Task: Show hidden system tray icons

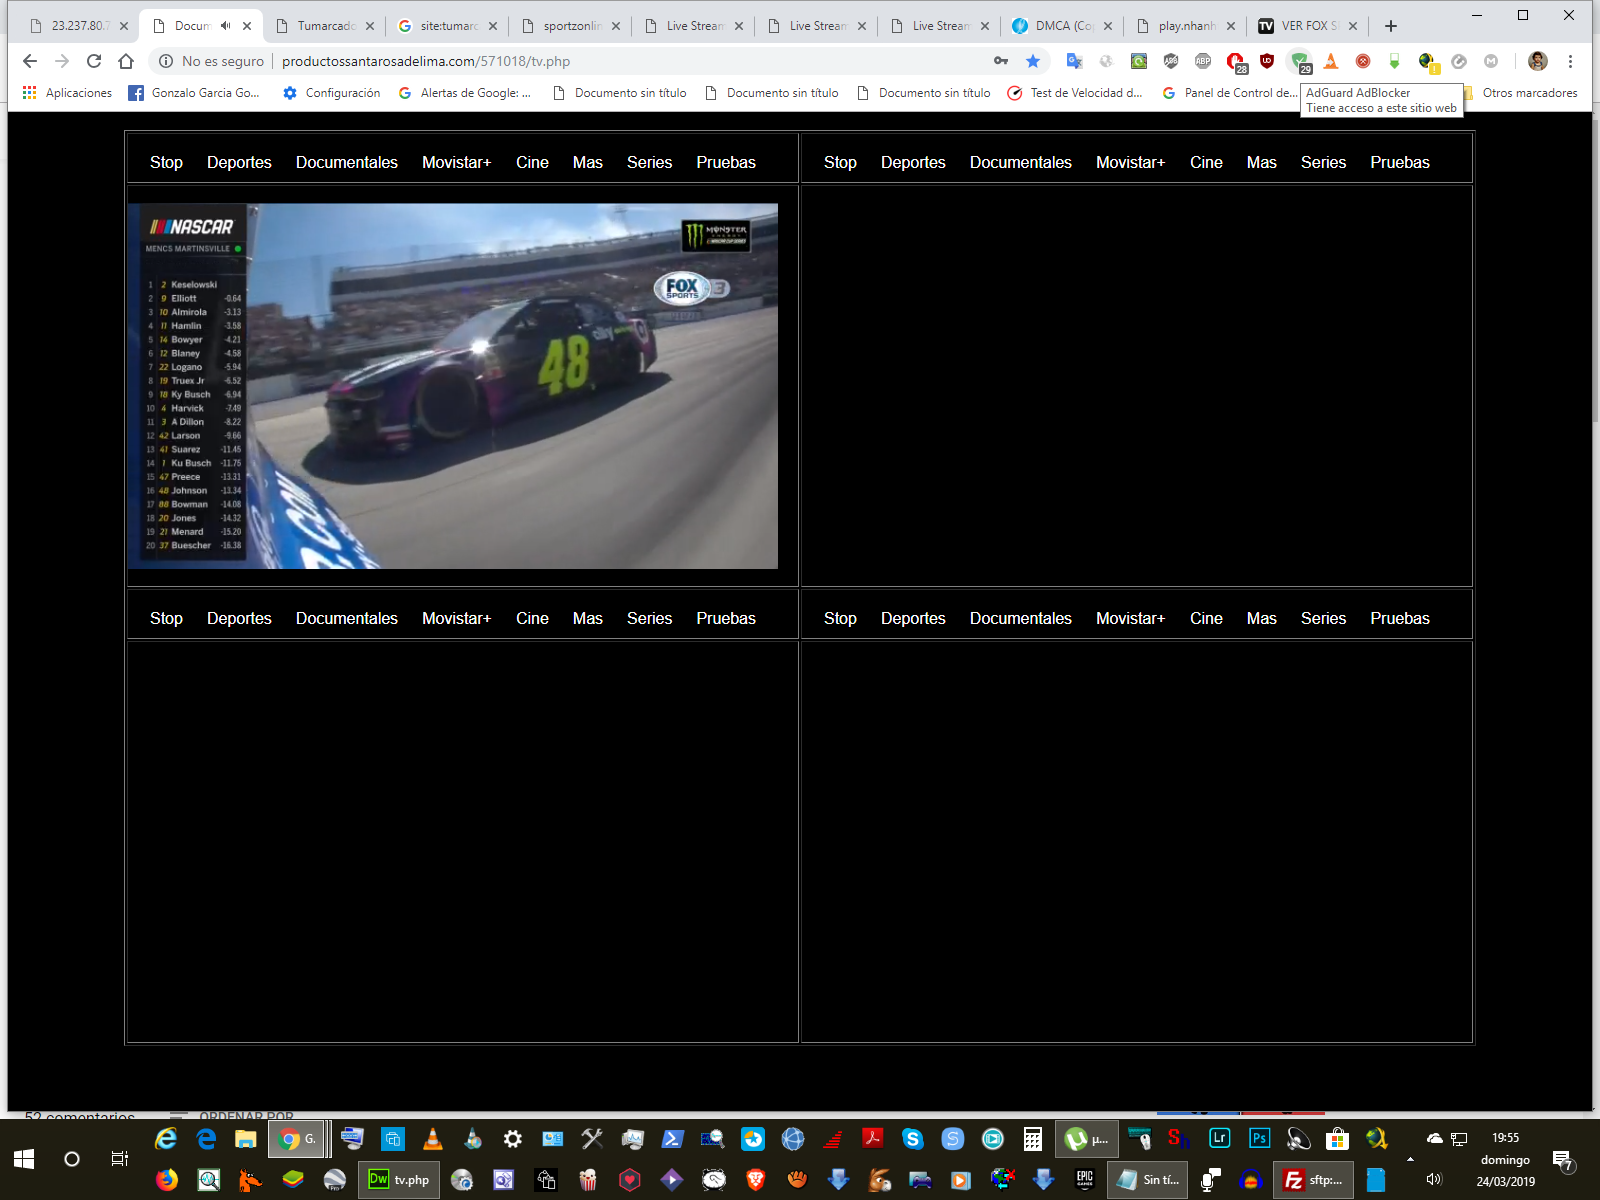Action: (1410, 1159)
